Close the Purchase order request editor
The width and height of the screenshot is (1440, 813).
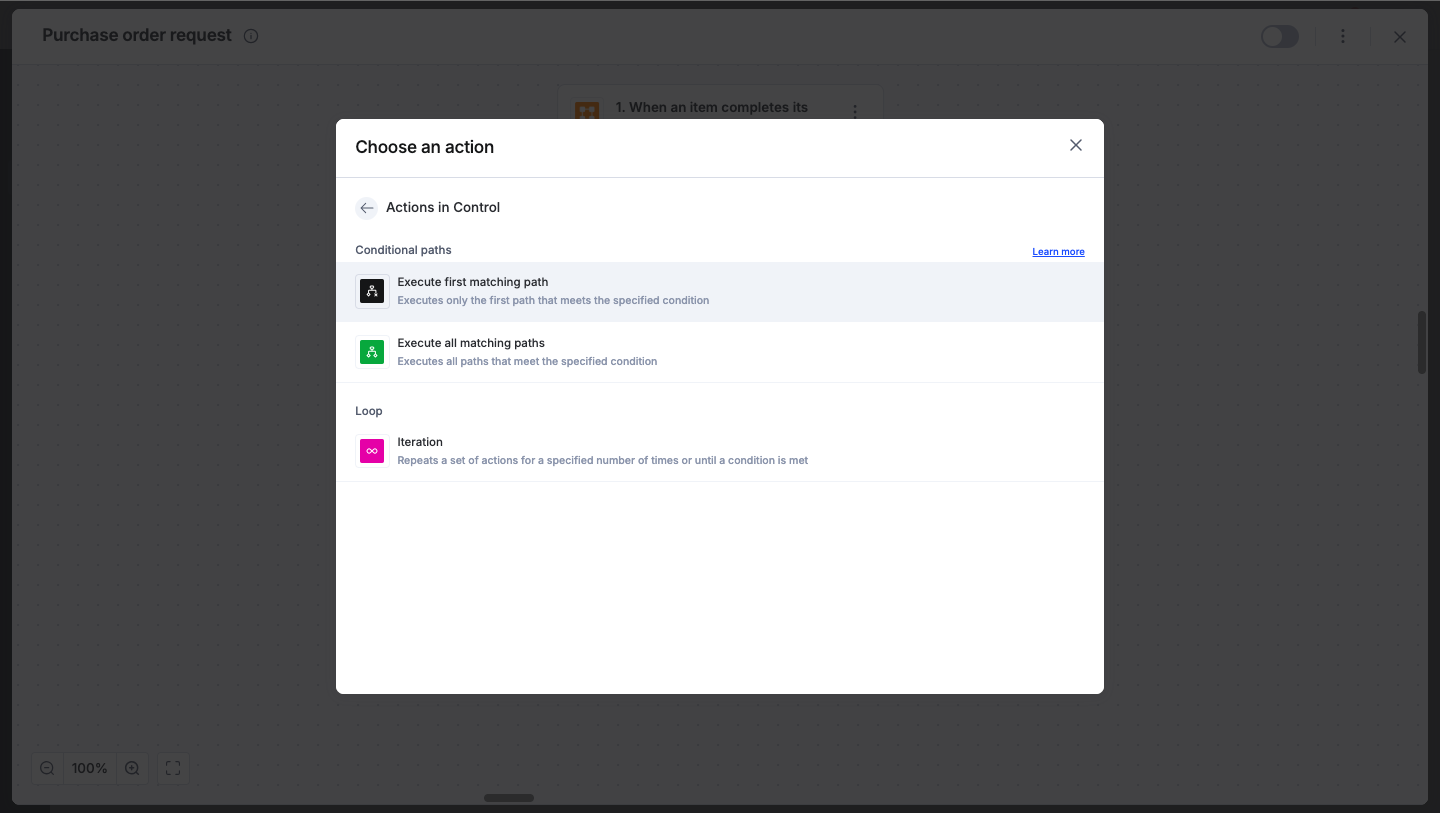point(1400,37)
